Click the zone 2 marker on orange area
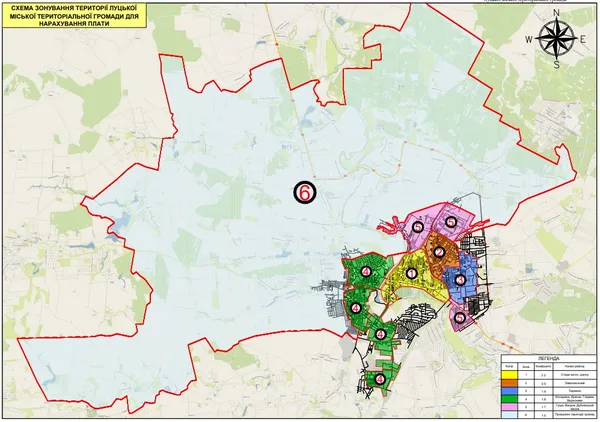The height and width of the screenshot is (422, 600). pyautogui.click(x=439, y=252)
